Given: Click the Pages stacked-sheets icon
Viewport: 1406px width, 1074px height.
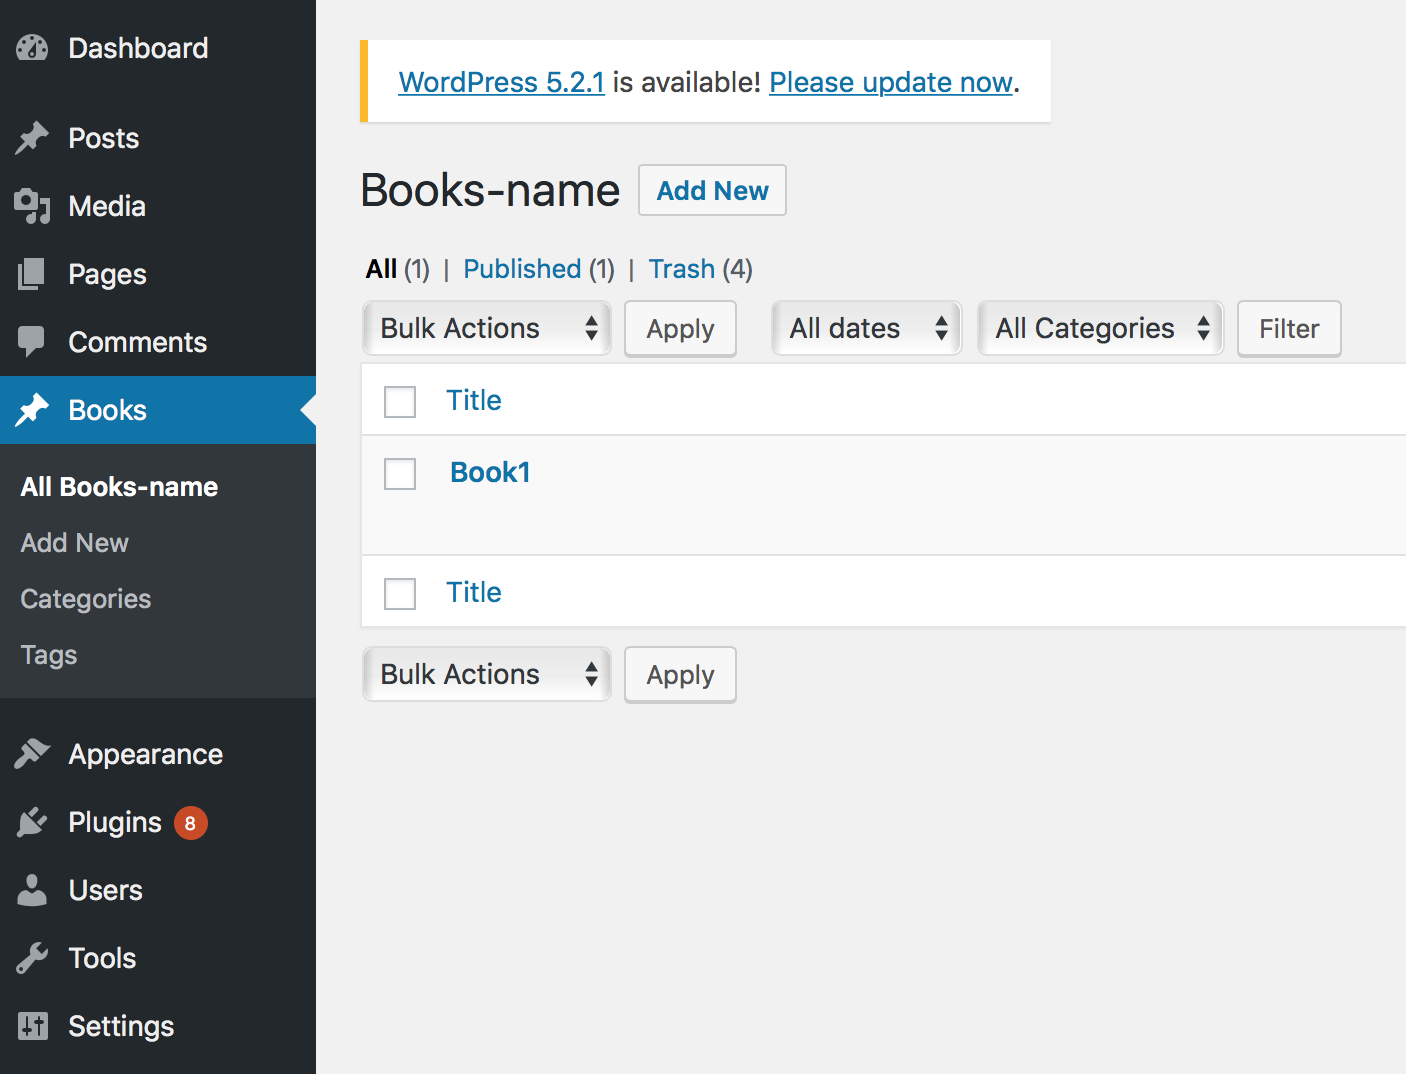Looking at the screenshot, I should click(32, 274).
